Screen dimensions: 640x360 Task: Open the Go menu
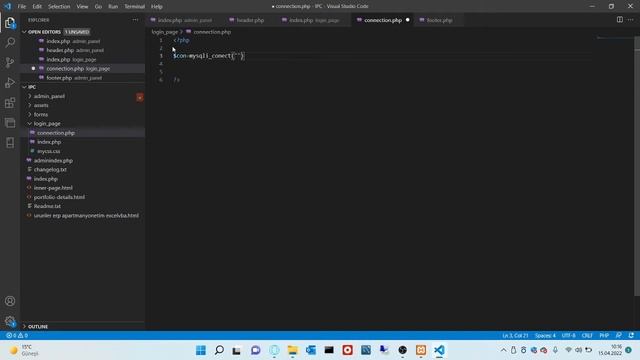(x=98, y=7)
